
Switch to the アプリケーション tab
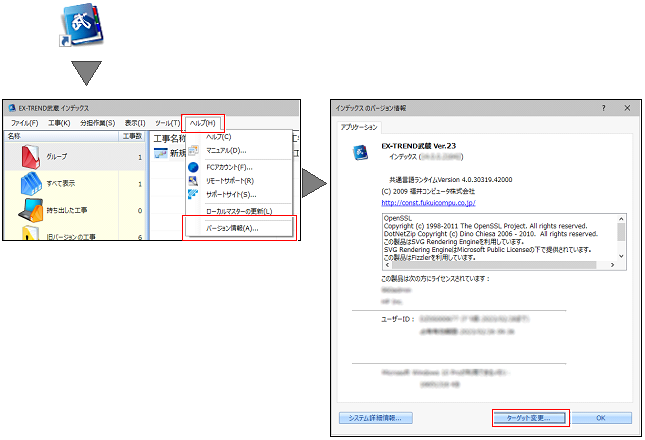[x=359, y=127]
